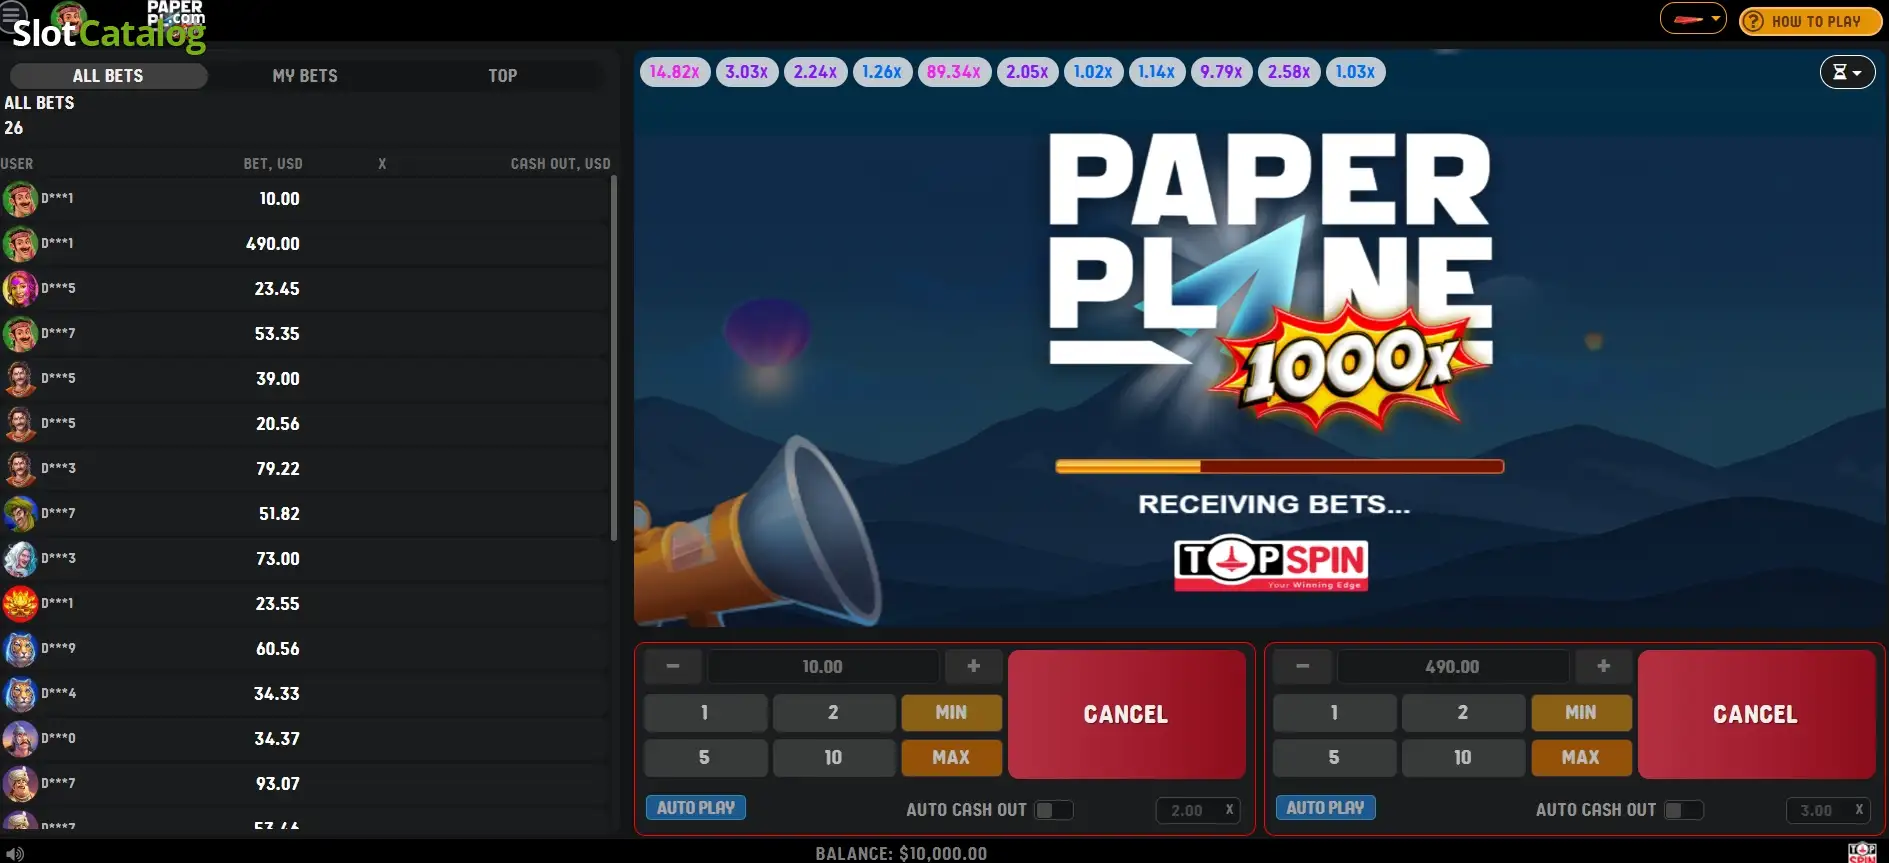Click the TopSpin logo in game area

[1270, 564]
